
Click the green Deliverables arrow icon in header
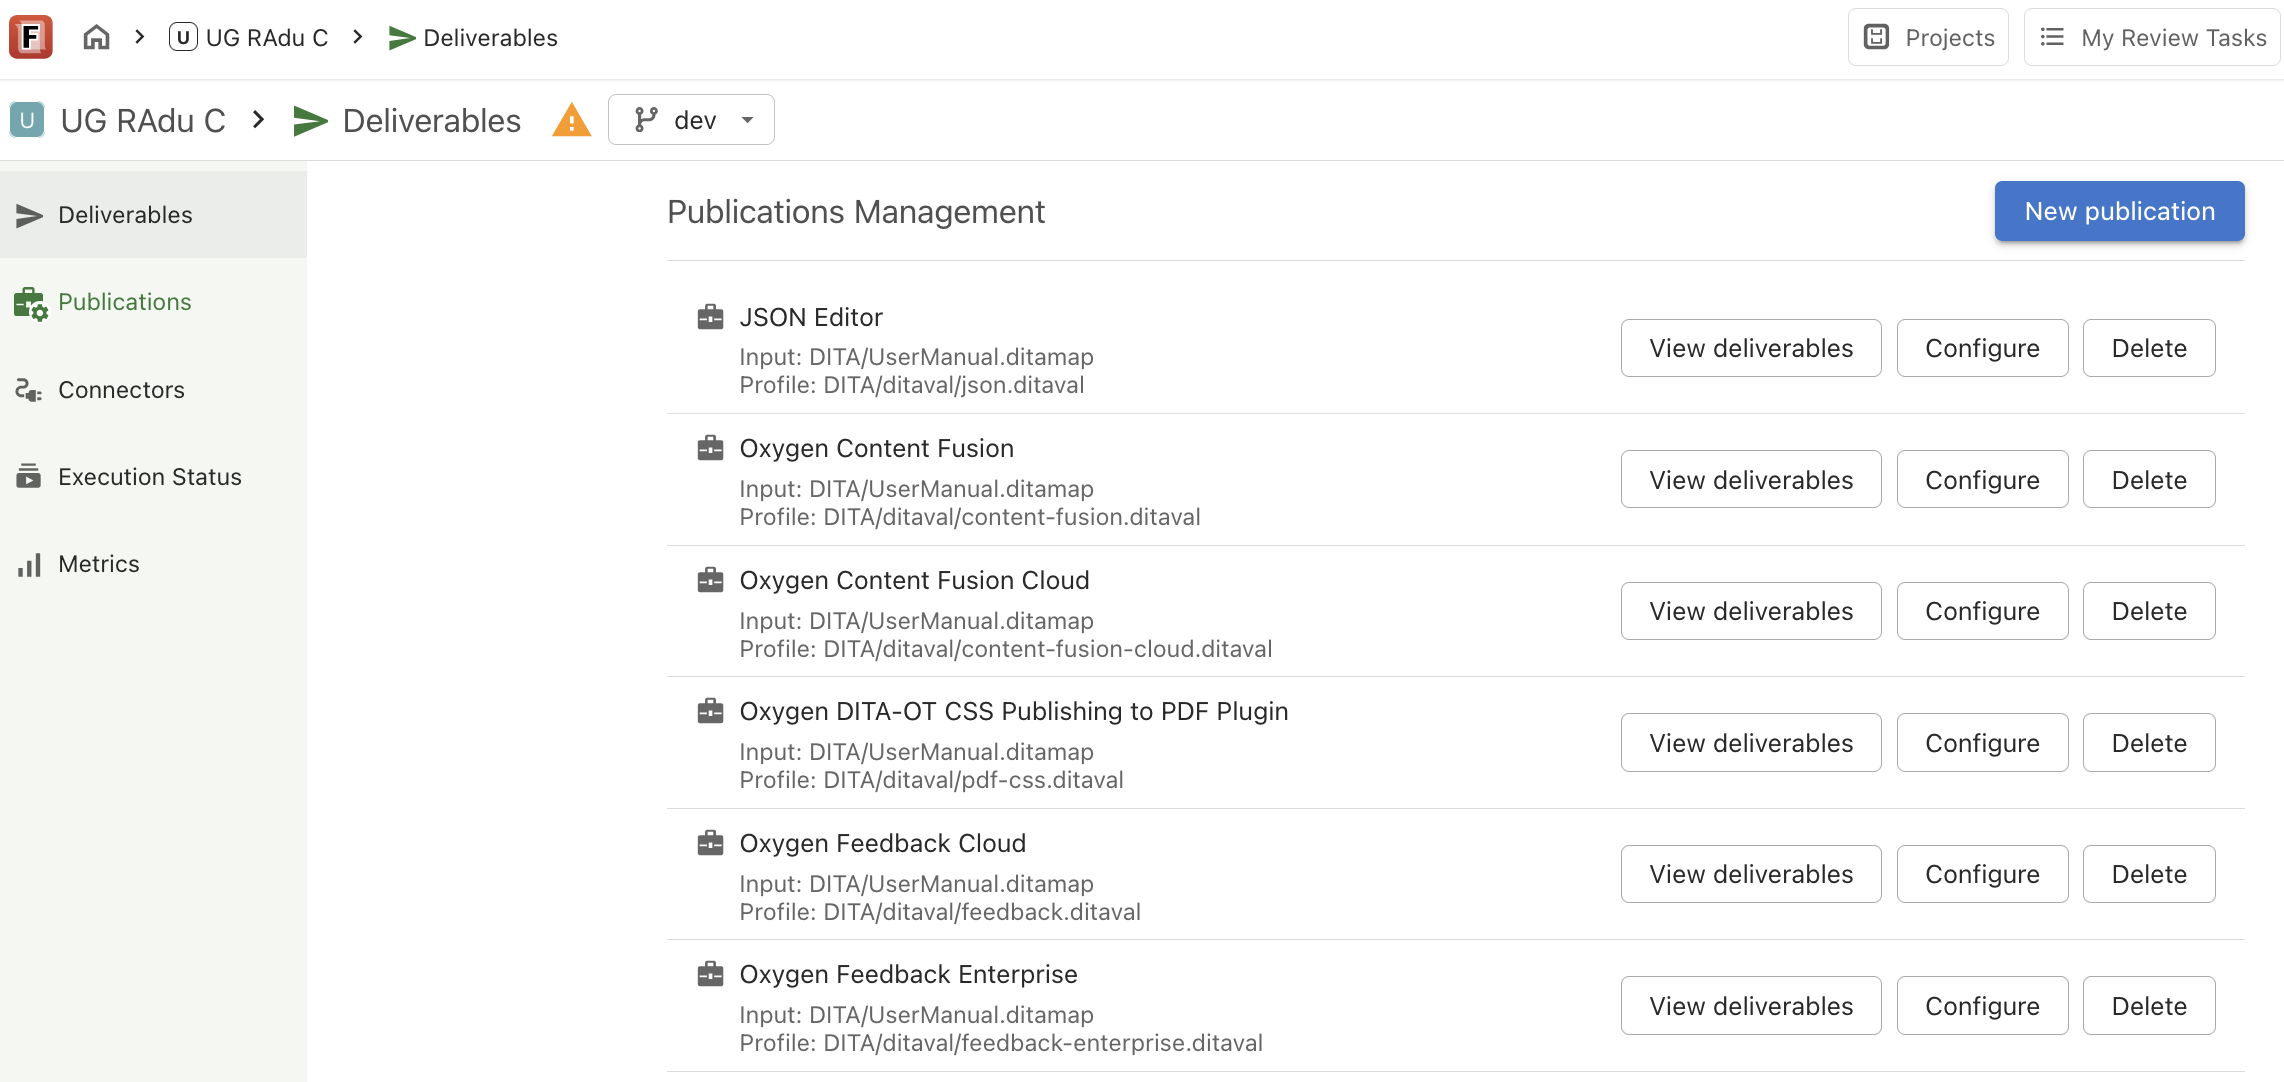click(x=310, y=121)
